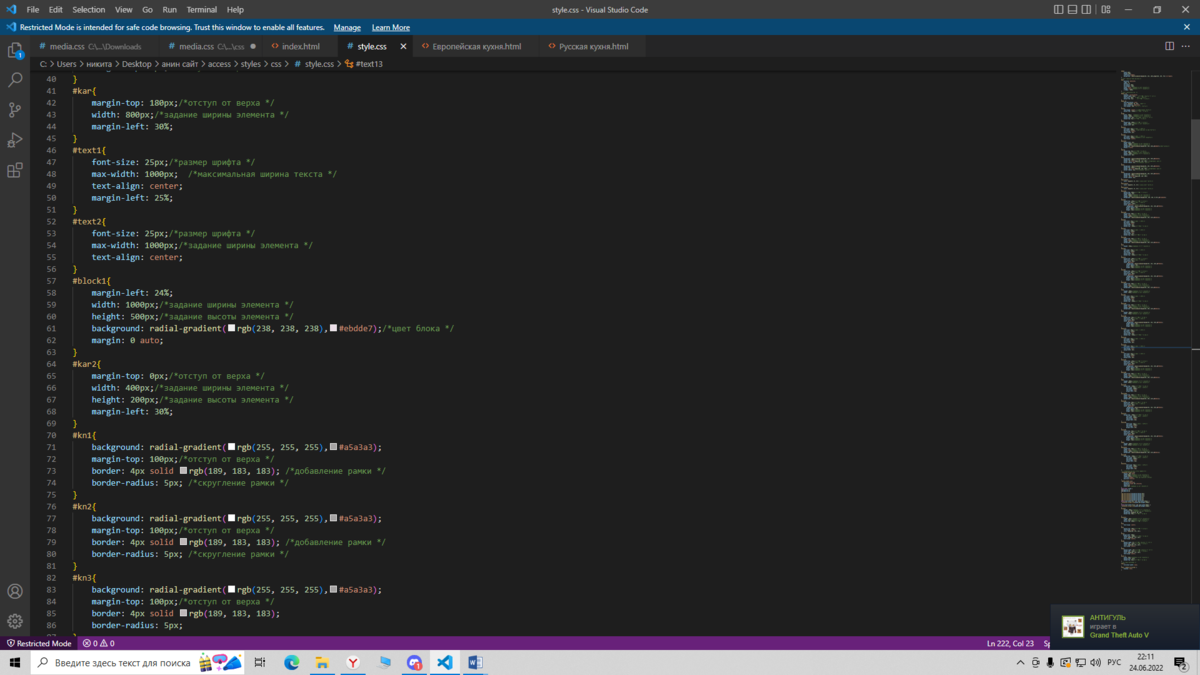Close the Restricted Mode notification banner

click(1187, 27)
